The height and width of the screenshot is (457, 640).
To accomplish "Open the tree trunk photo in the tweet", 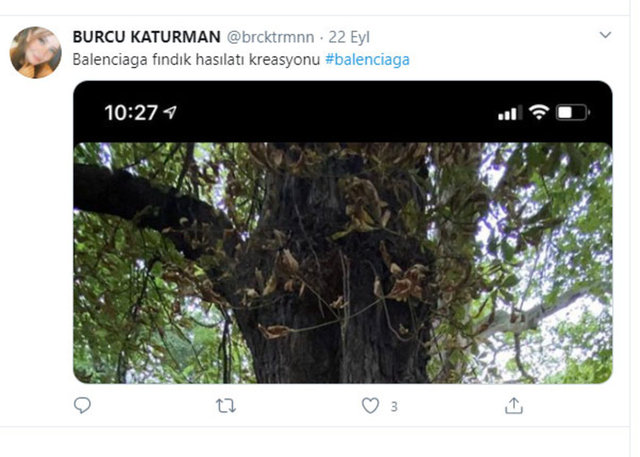I will [x=342, y=280].
